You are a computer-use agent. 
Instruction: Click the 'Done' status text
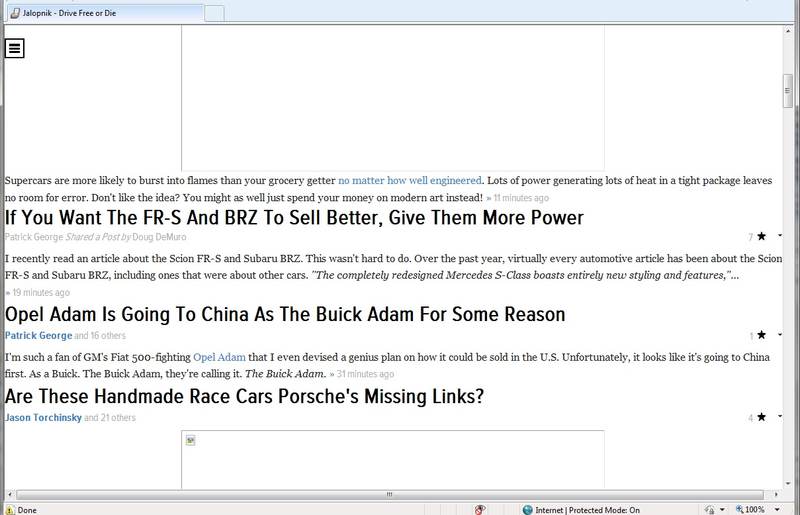[x=27, y=510]
